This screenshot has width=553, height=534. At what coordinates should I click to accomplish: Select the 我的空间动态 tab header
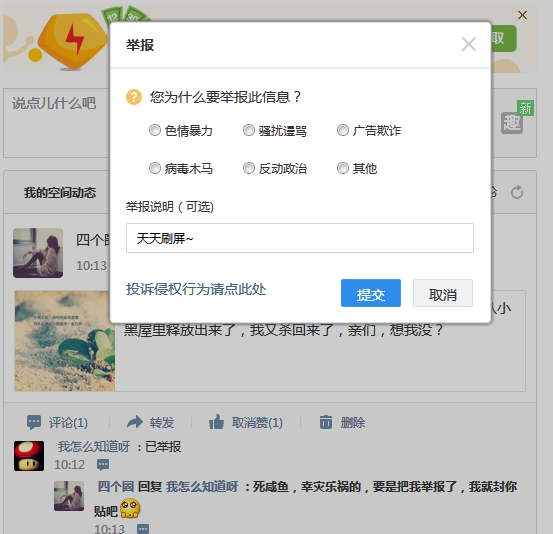[60, 193]
